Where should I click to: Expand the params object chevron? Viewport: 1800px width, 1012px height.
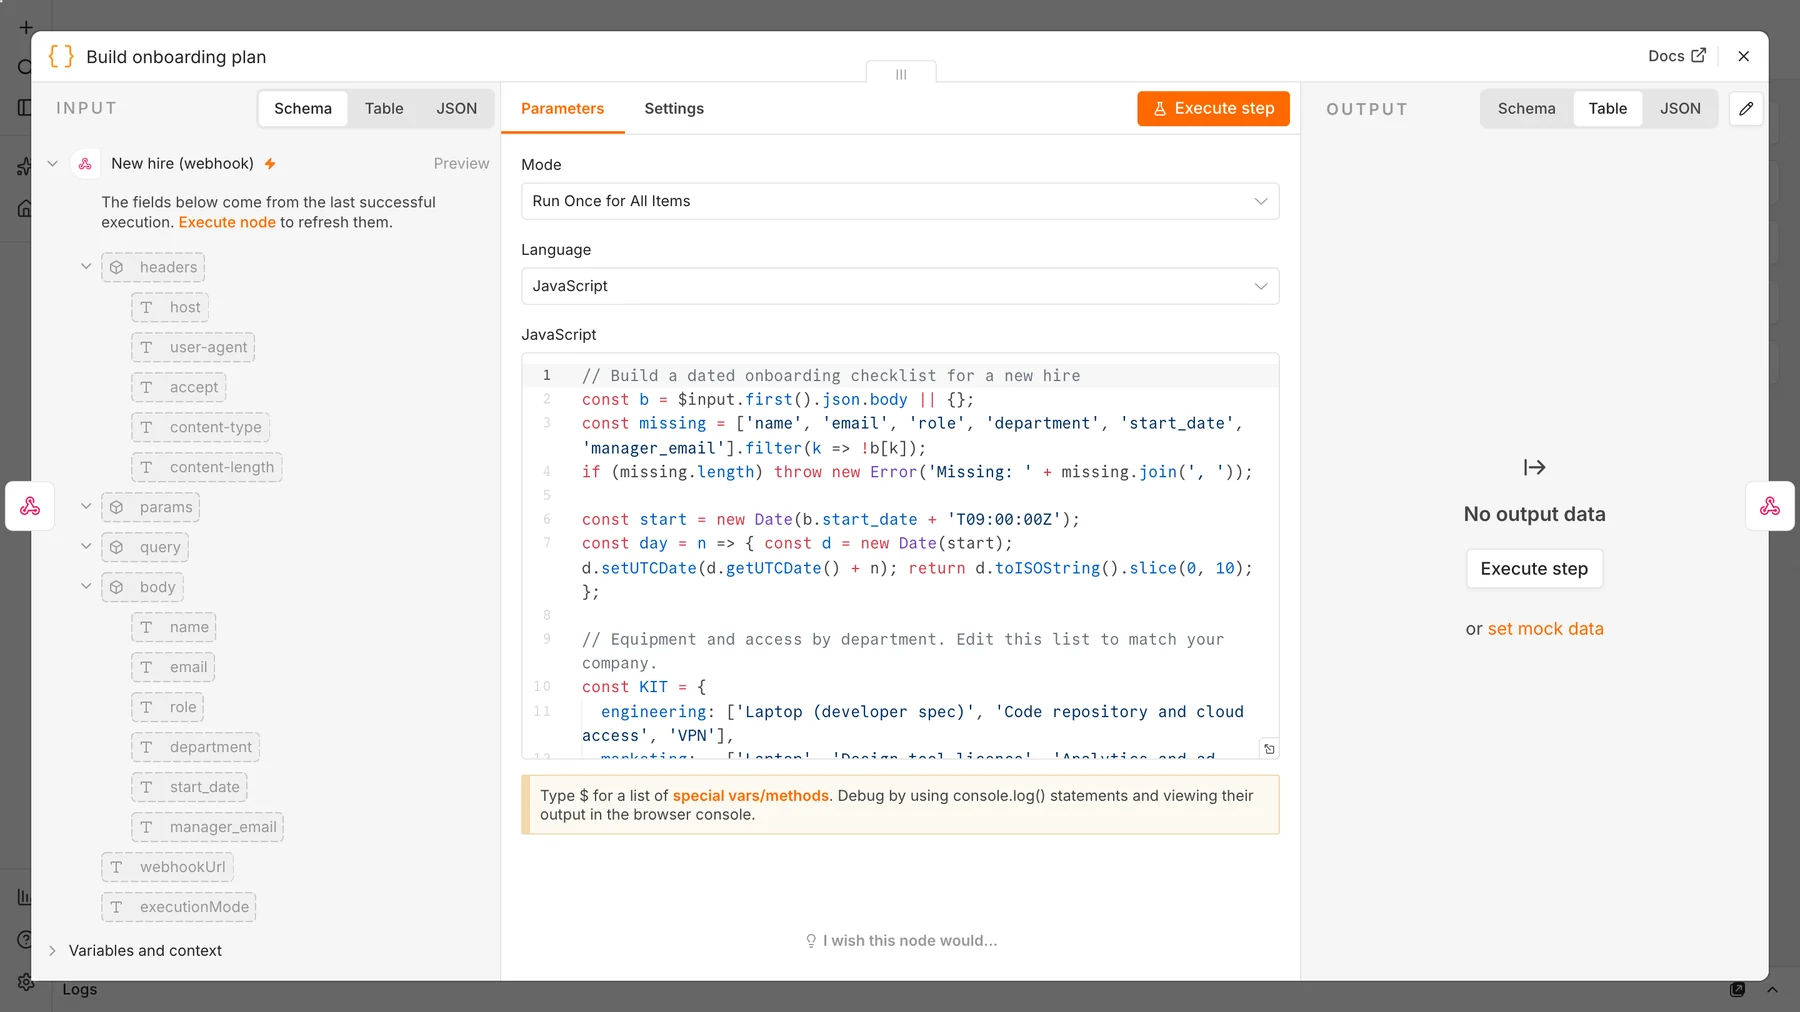click(x=86, y=507)
